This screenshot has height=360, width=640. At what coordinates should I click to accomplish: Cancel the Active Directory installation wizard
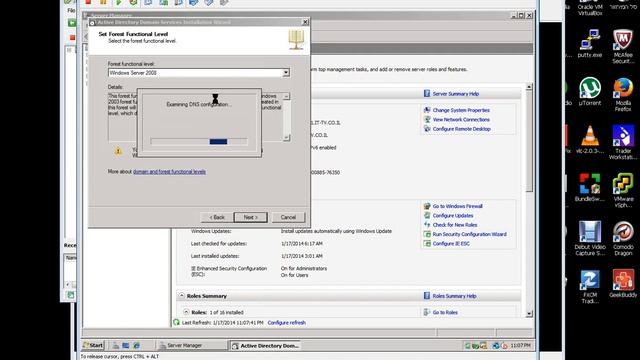coord(288,217)
